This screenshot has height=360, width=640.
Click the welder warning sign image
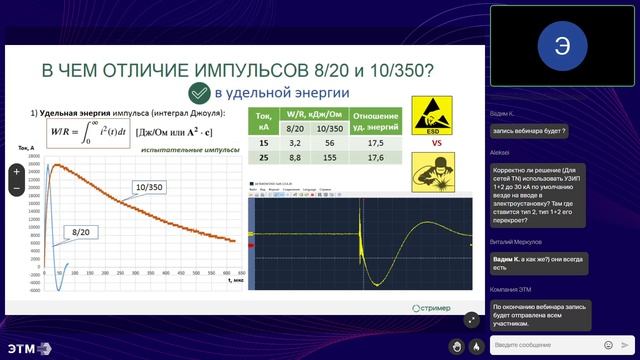point(433,172)
